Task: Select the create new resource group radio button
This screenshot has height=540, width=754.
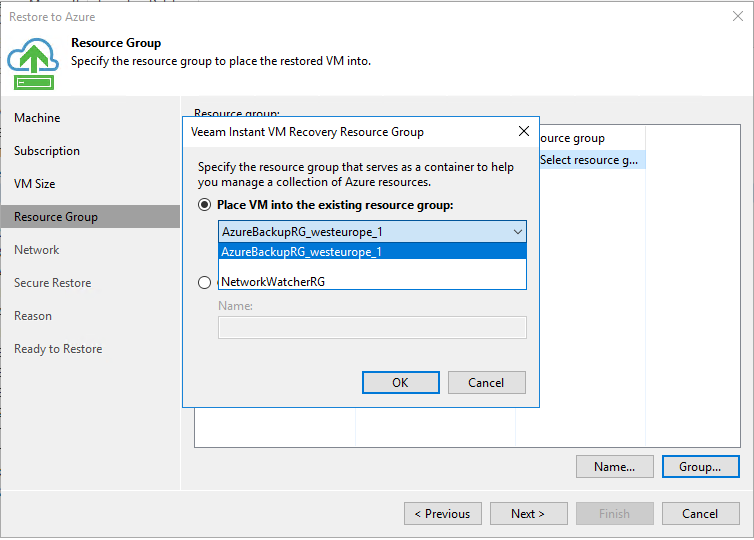Action: 204,282
